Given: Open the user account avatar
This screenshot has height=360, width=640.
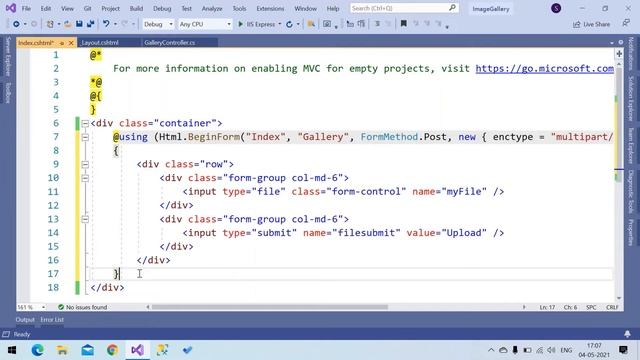Looking at the screenshot, I should (x=556, y=8).
